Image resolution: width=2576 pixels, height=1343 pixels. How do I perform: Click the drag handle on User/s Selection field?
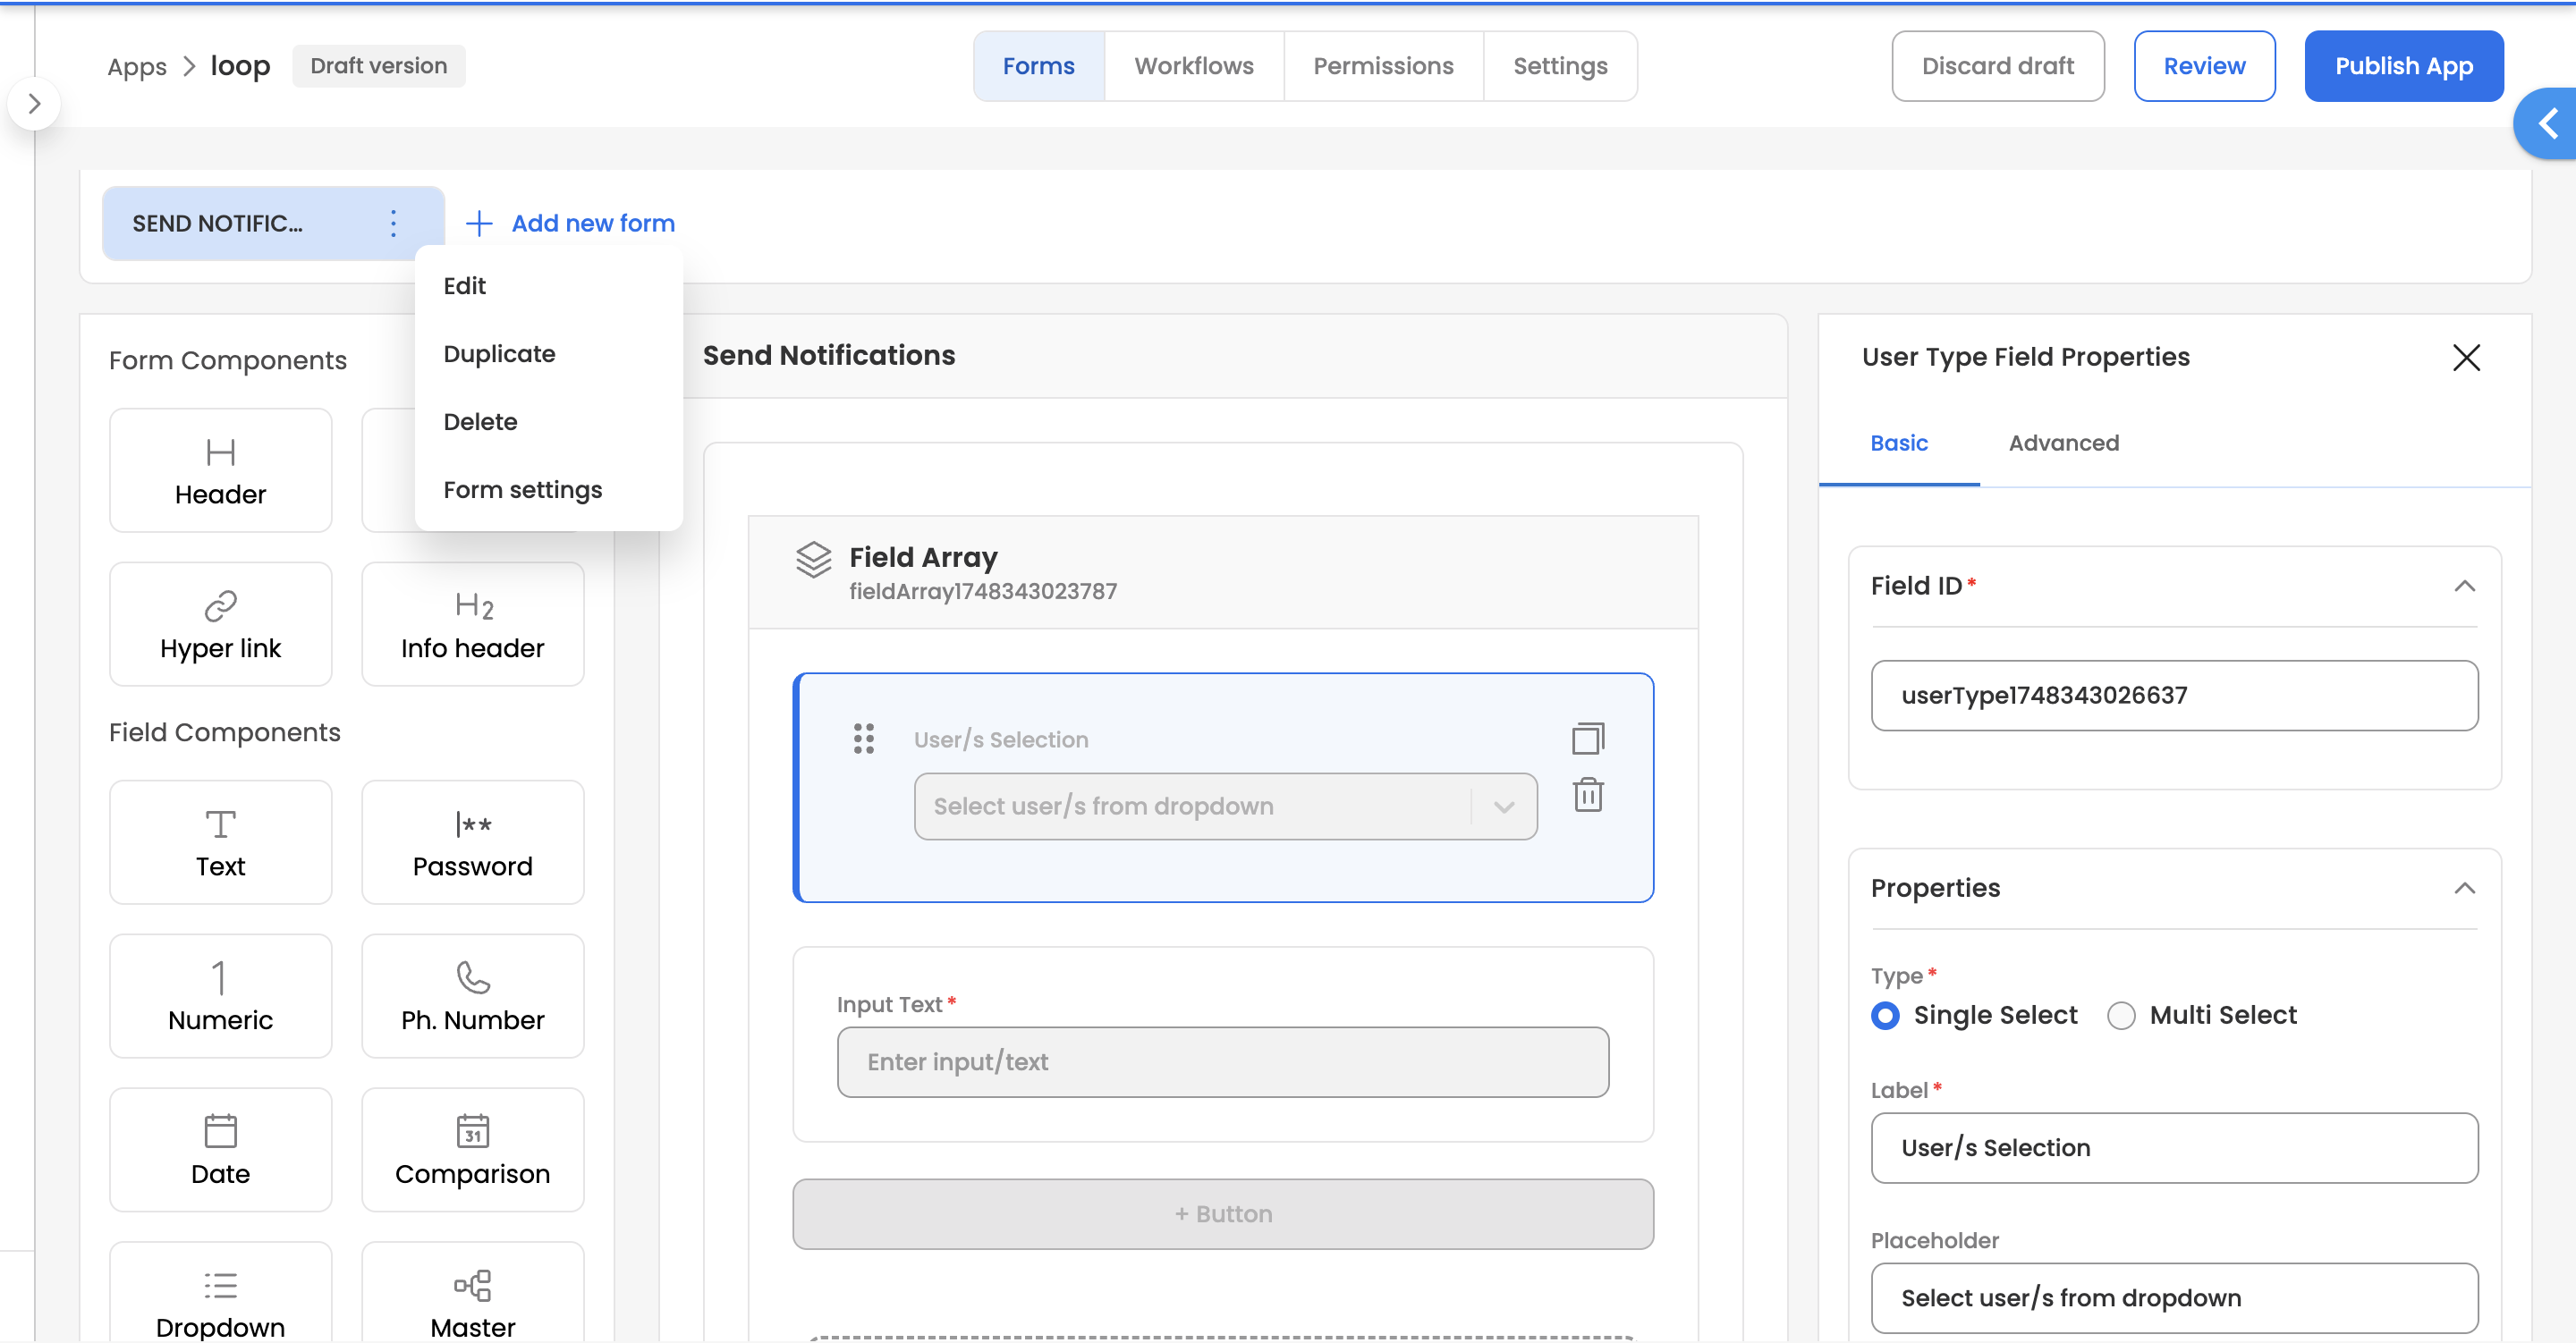(864, 739)
